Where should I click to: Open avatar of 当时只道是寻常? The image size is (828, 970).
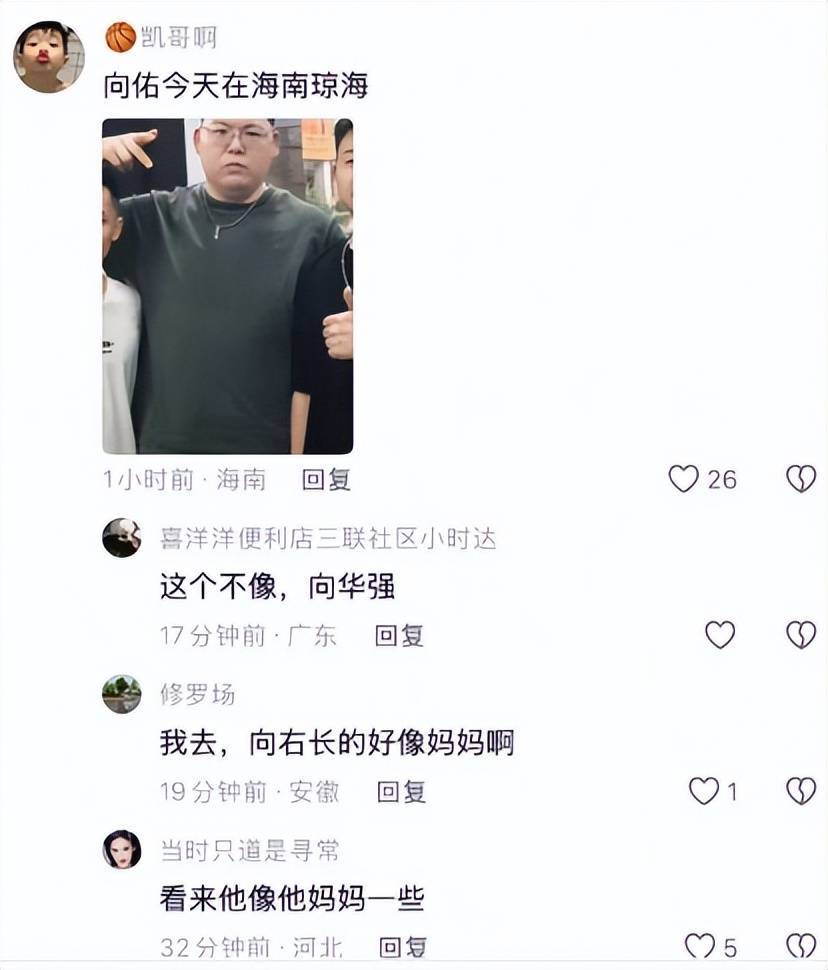(x=122, y=849)
